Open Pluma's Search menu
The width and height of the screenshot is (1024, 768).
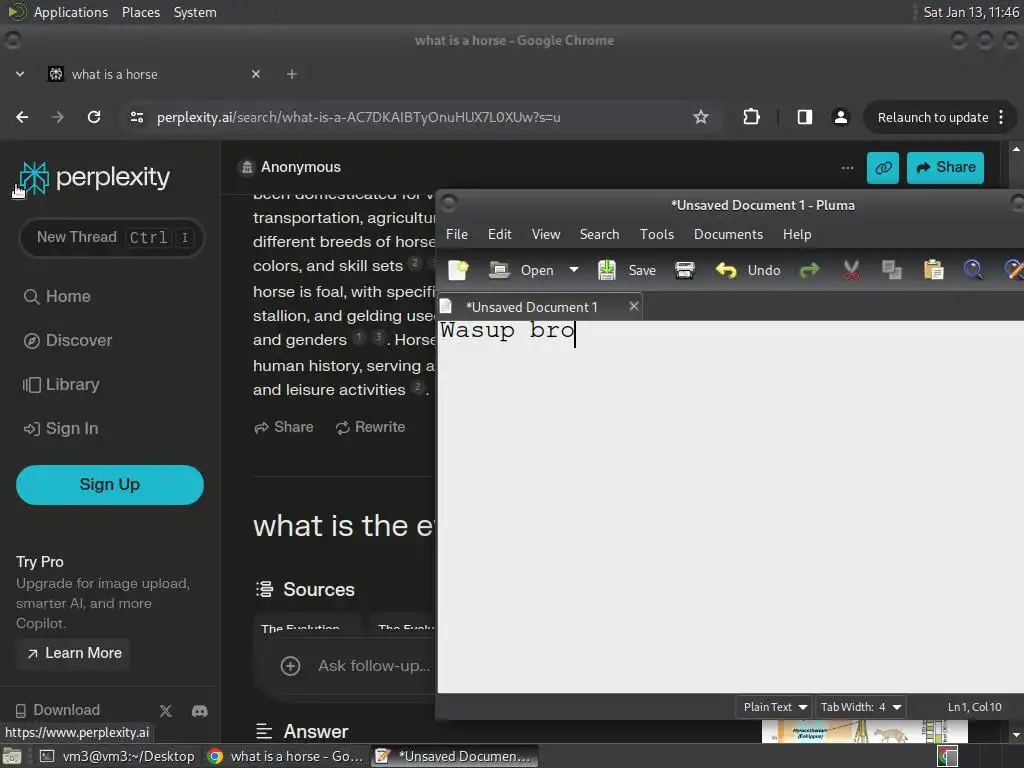(599, 234)
